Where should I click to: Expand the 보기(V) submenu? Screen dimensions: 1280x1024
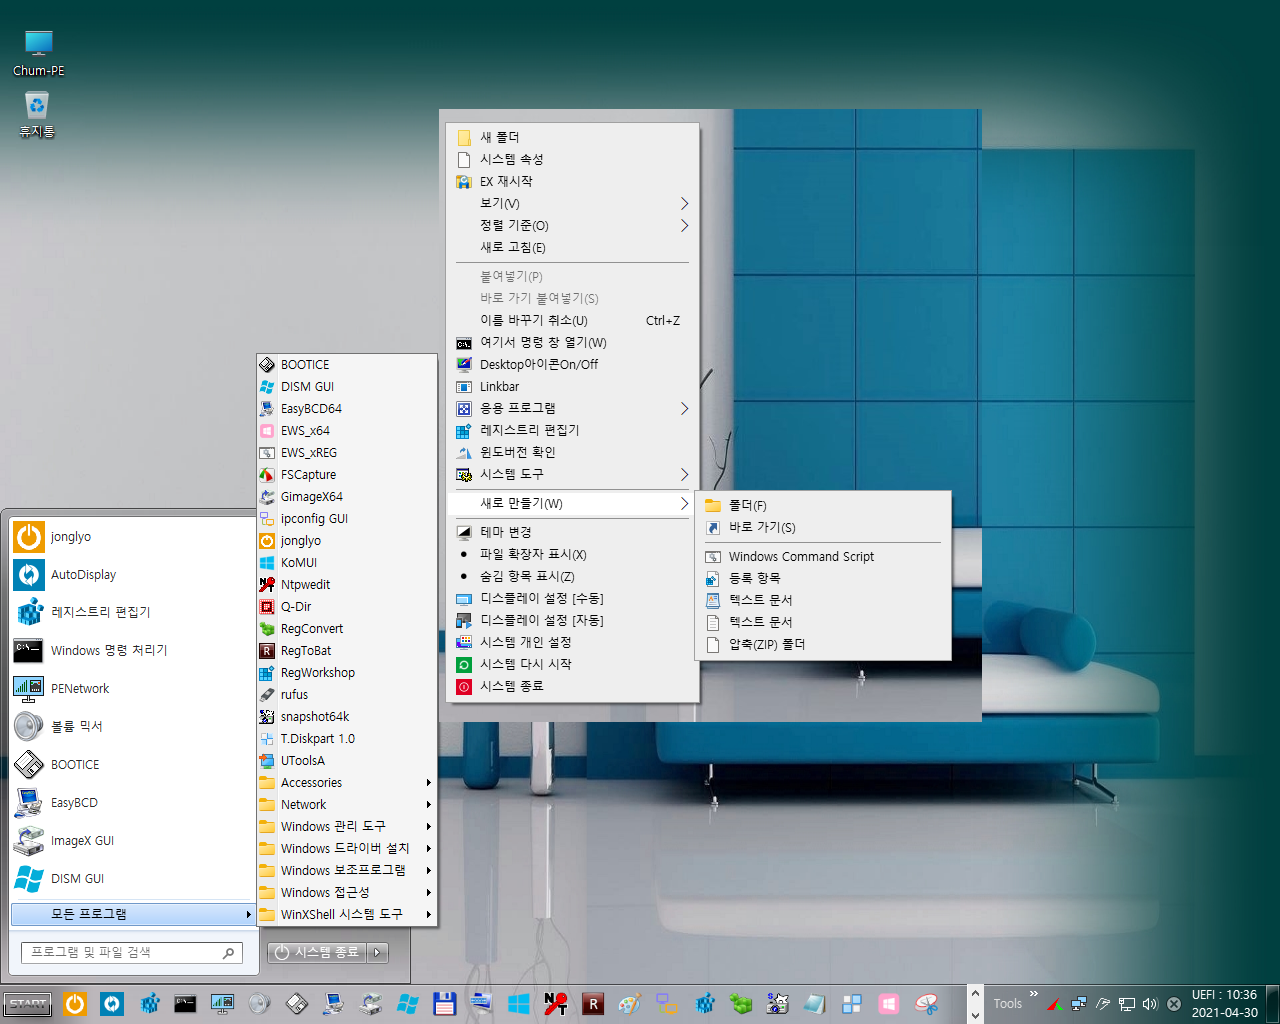click(573, 204)
